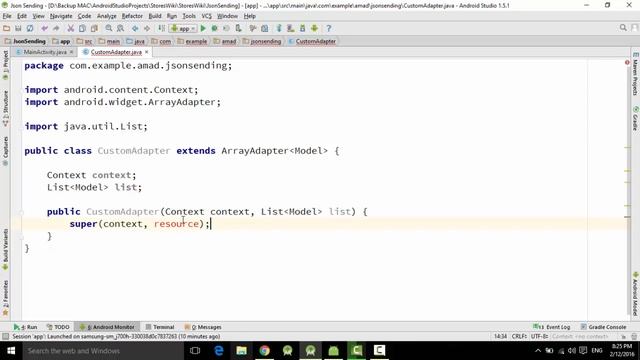Screen dimensions: 640x360
Task: Toggle the Android Monitor tool window
Action: click(x=107, y=327)
